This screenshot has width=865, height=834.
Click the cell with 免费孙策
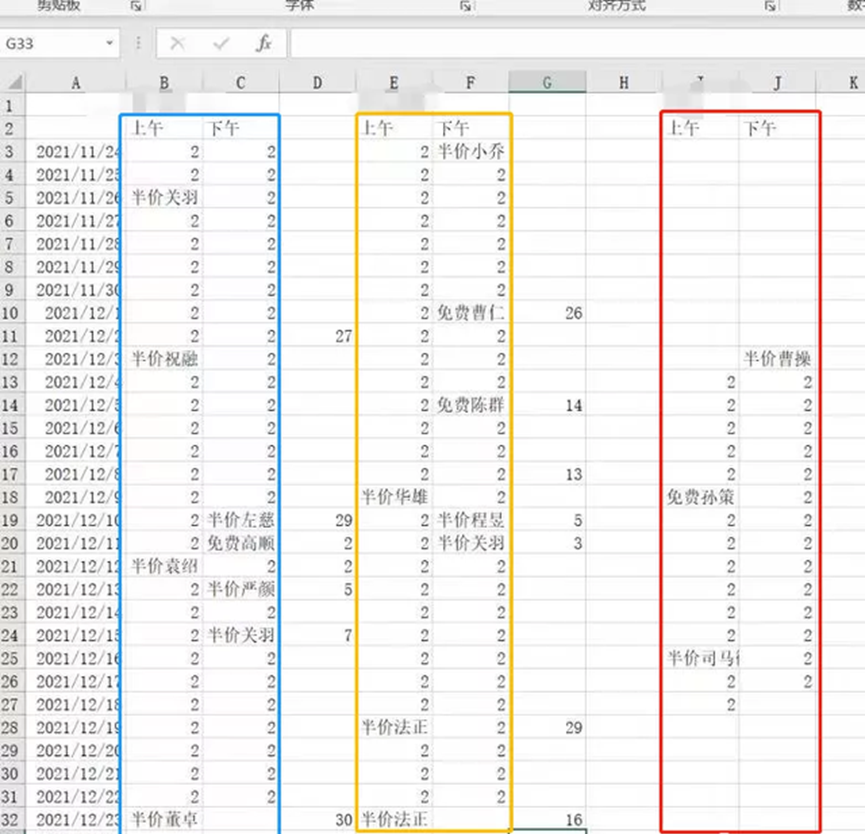click(x=702, y=497)
